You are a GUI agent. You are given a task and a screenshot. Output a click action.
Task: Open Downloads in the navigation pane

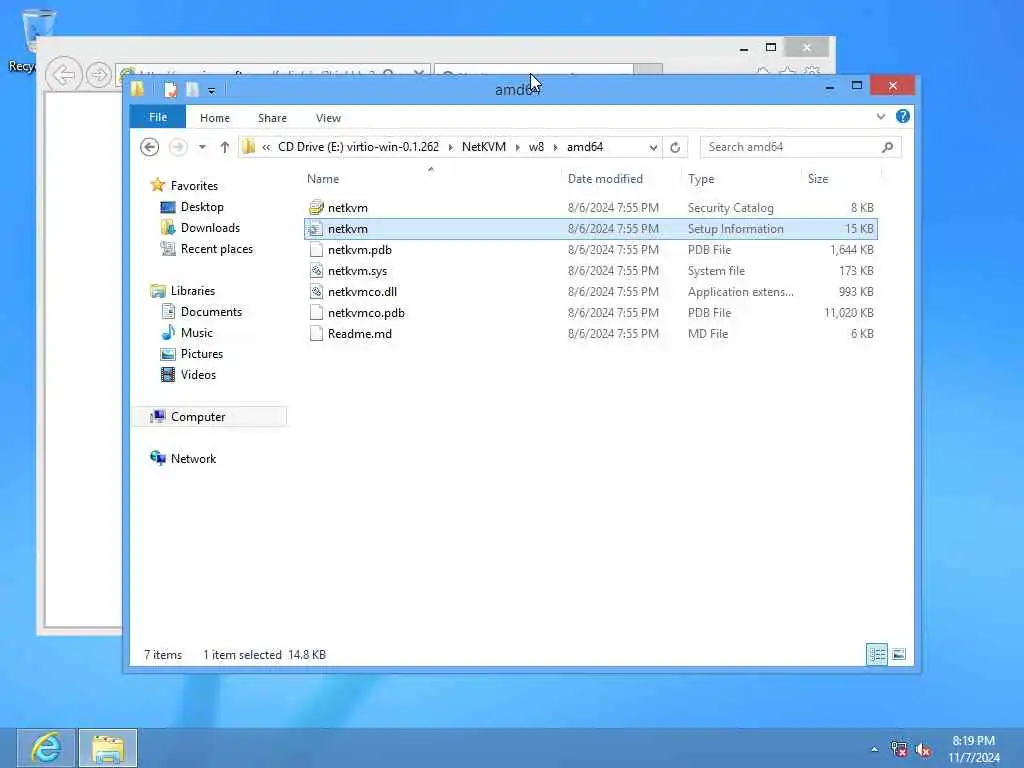coord(210,227)
